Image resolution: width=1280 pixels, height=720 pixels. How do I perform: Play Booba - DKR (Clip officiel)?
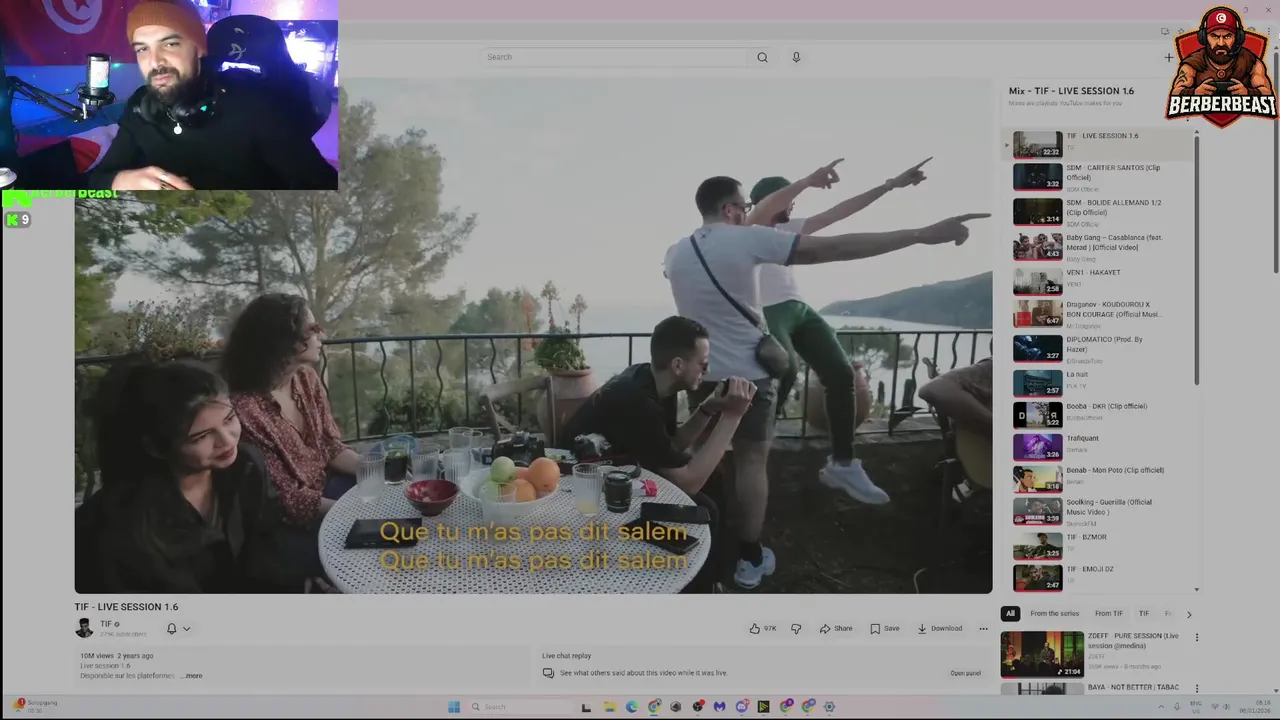point(1098,415)
